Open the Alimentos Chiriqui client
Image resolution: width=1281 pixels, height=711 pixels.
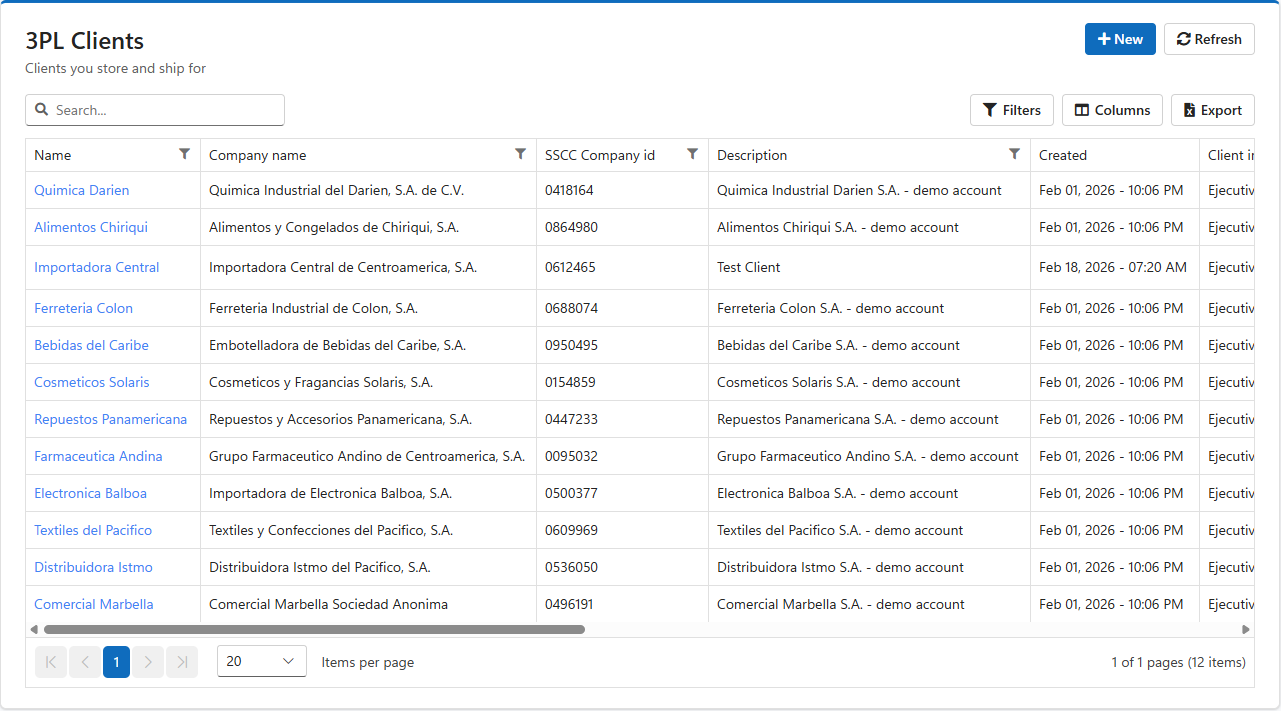coord(91,227)
